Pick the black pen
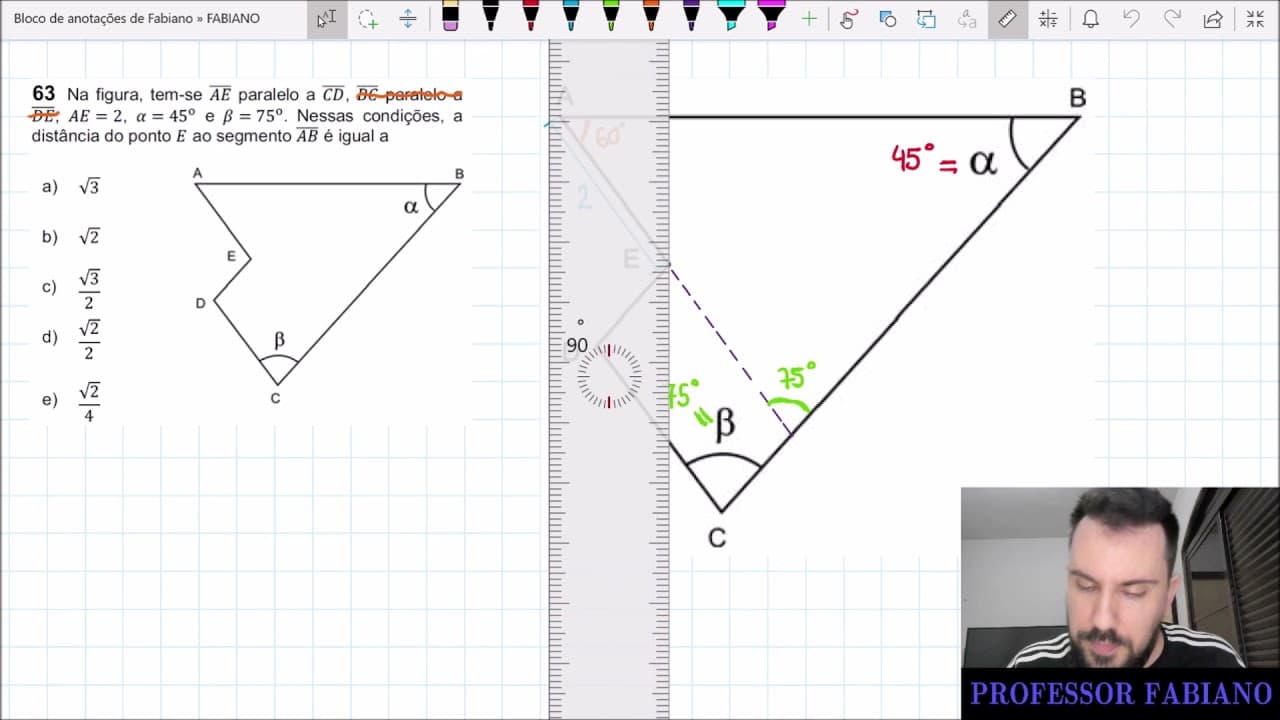The image size is (1280, 720). tap(490, 17)
